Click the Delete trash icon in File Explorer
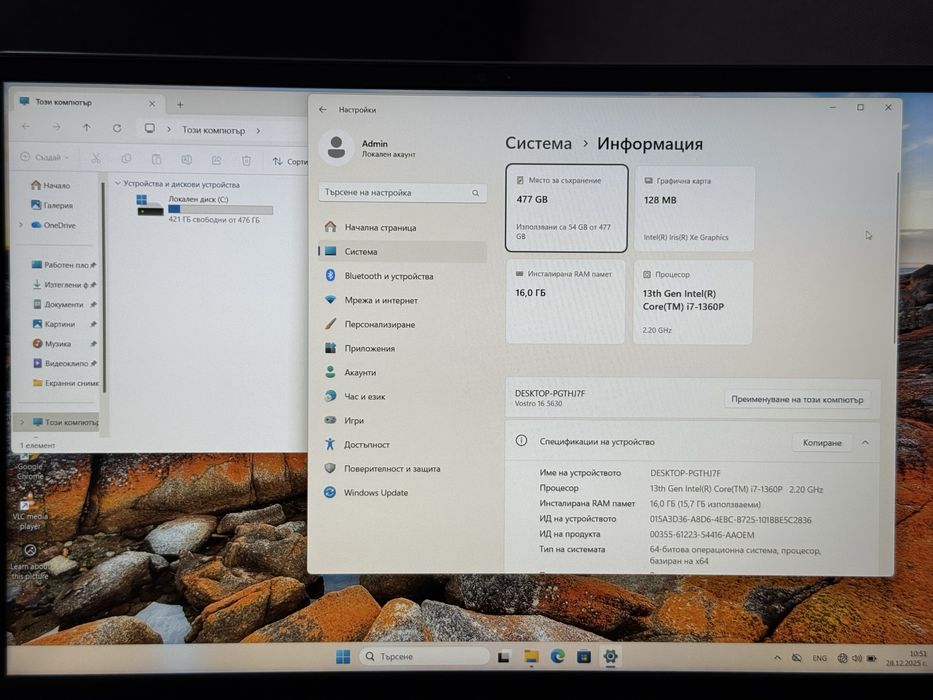Screen dimensions: 933x700 click(246, 160)
